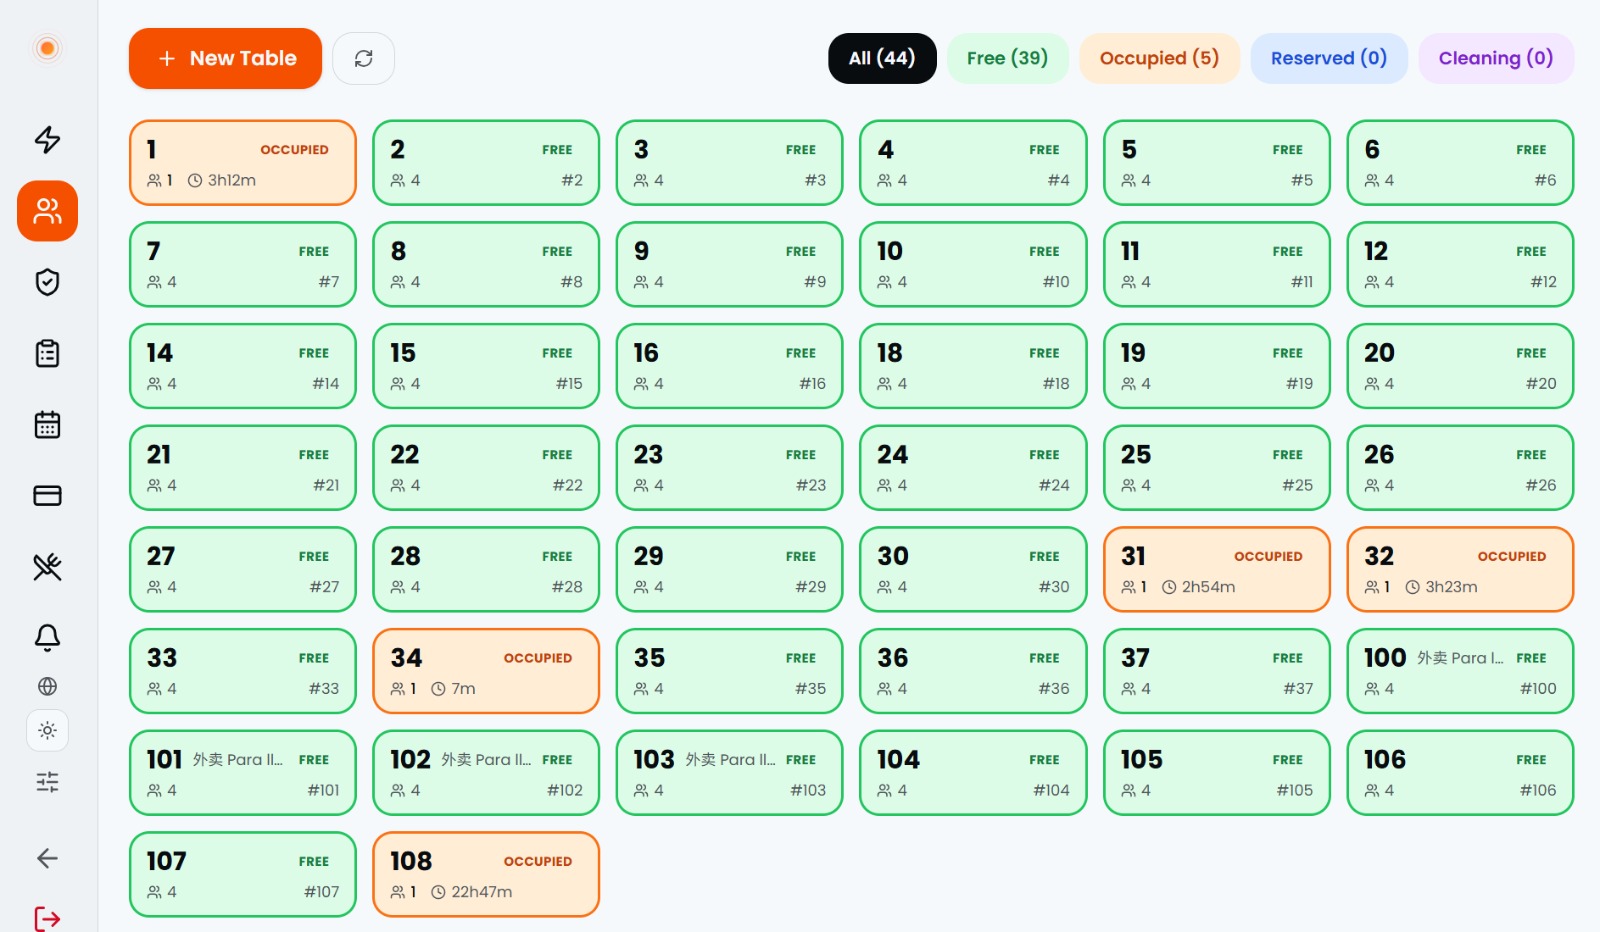Image resolution: width=1600 pixels, height=932 pixels.
Task: Click the lightning bolt quick actions icon
Action: pos(47,139)
